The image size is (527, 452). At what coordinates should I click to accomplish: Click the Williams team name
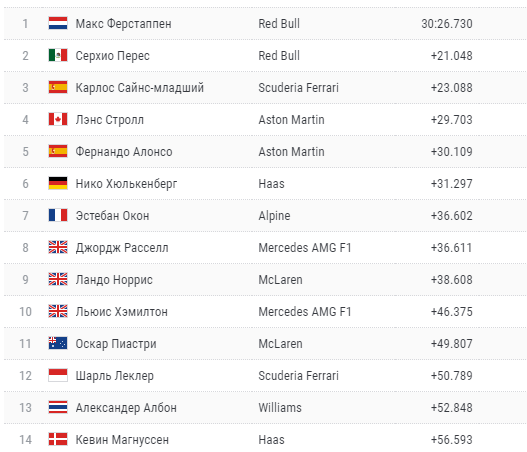coord(280,407)
